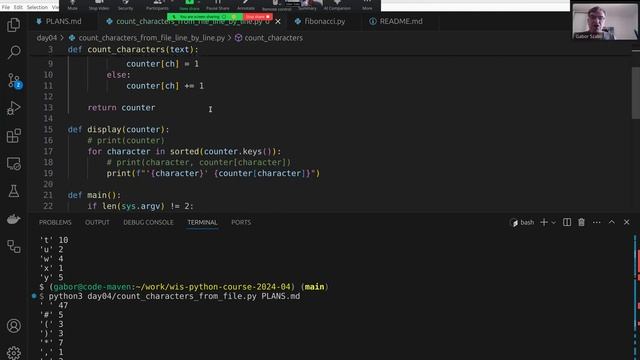Viewport: 640px width, 360px height.
Task: Open the Extensions view
Action: [13, 136]
